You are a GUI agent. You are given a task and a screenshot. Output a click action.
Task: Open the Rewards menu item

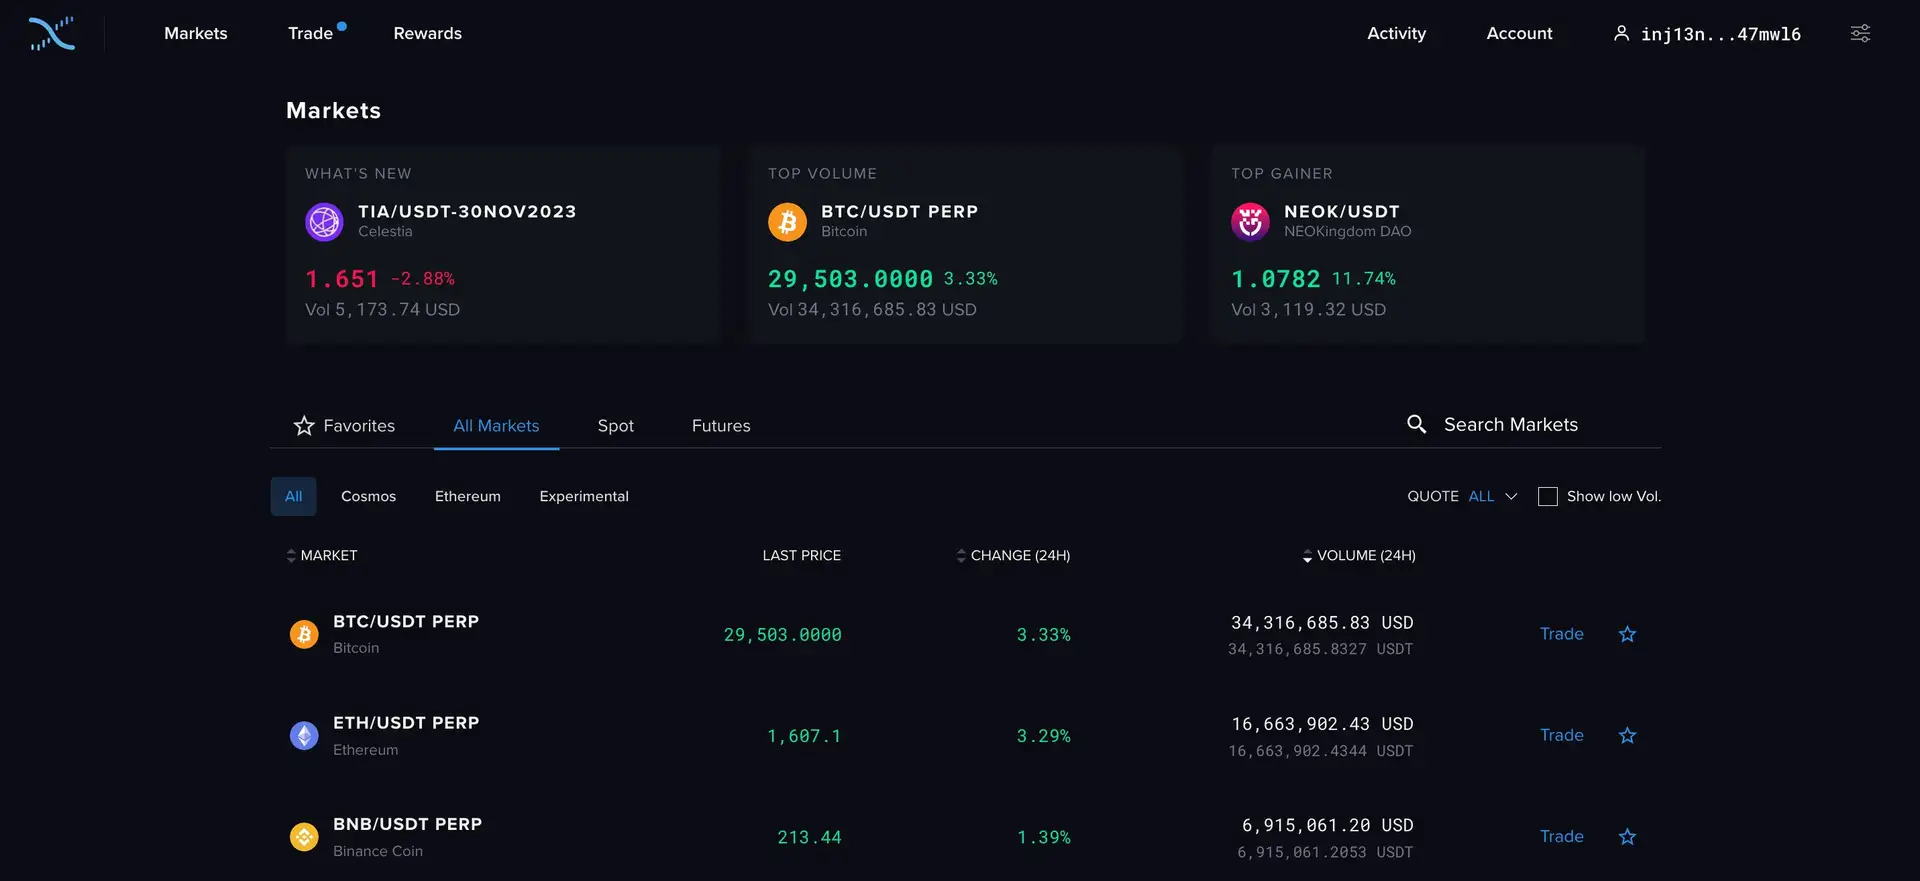point(427,33)
